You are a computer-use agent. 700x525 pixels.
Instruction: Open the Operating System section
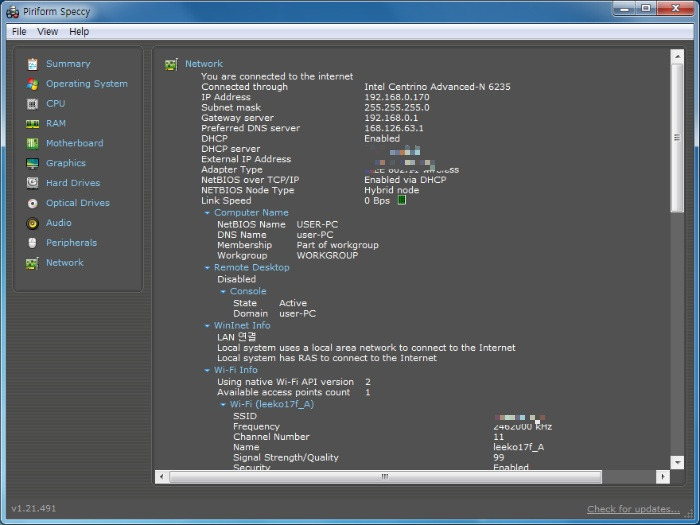(87, 83)
